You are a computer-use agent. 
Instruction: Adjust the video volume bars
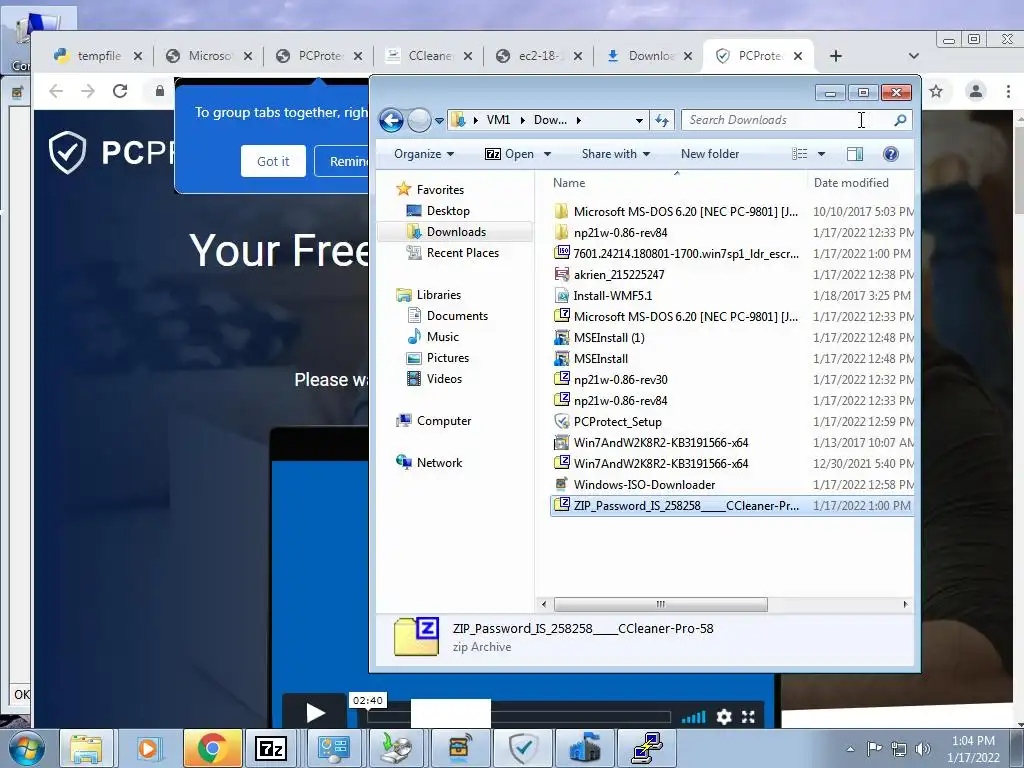pos(694,717)
